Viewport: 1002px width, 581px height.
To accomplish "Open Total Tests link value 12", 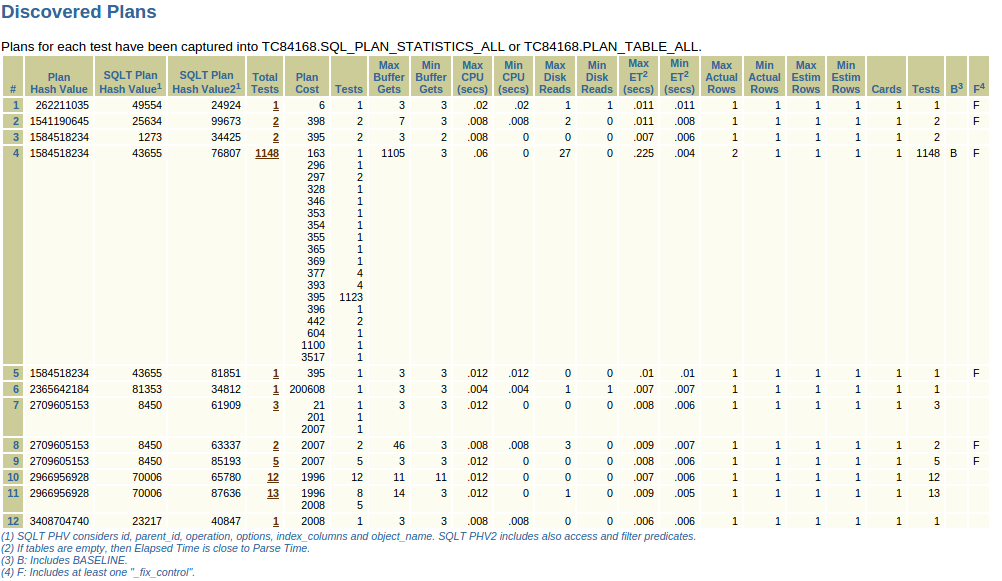I will point(273,477).
